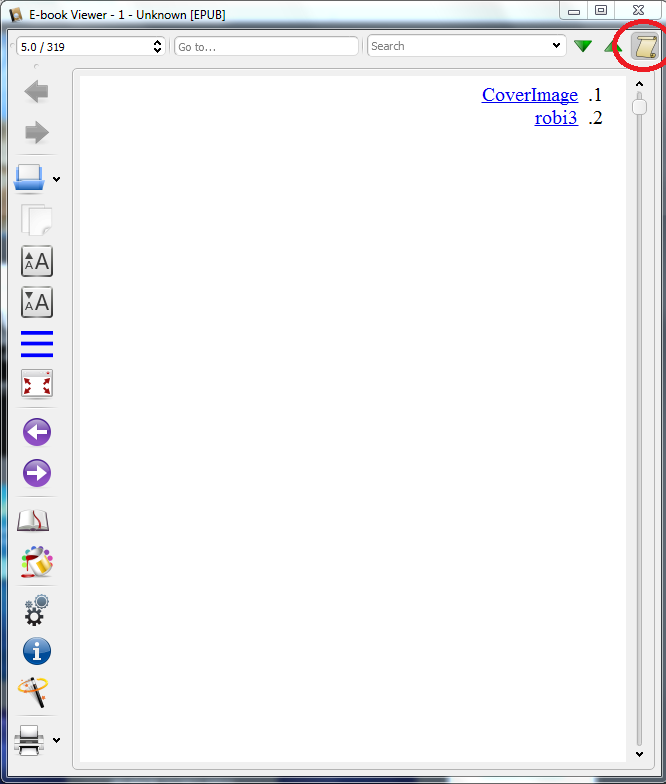Image resolution: width=666 pixels, height=784 pixels.
Task: Open the robi3 link
Action: [556, 118]
